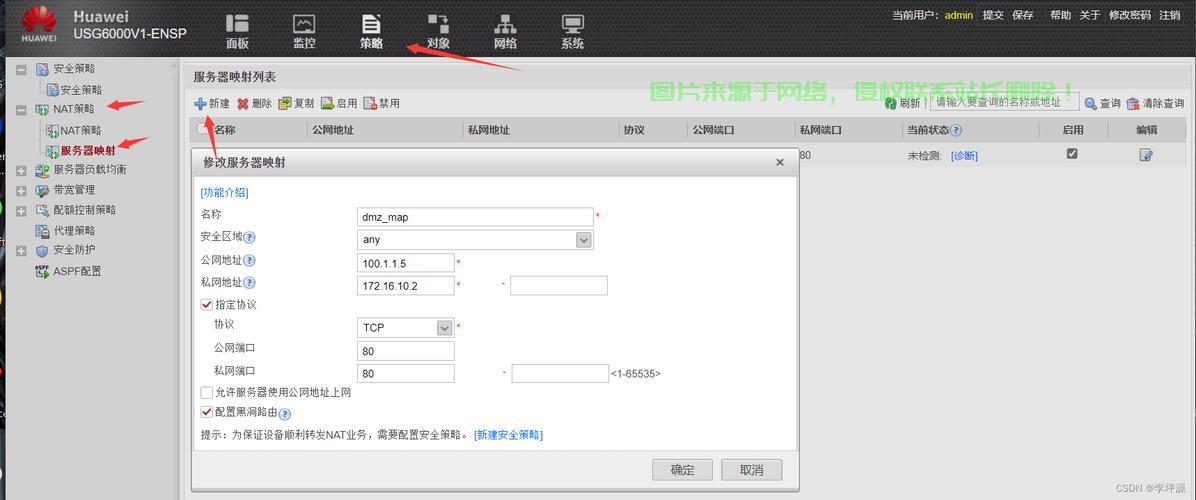
Task: Click 修改密码 change password link
Action: coord(1130,15)
